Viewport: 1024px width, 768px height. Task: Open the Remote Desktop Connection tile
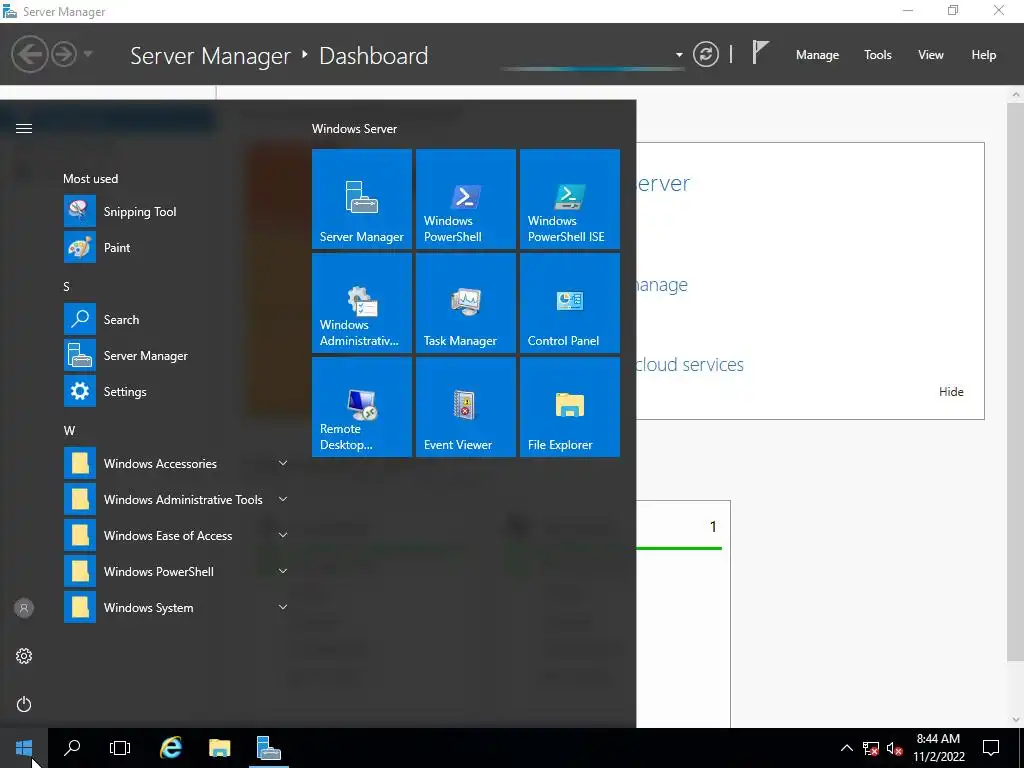pyautogui.click(x=362, y=407)
